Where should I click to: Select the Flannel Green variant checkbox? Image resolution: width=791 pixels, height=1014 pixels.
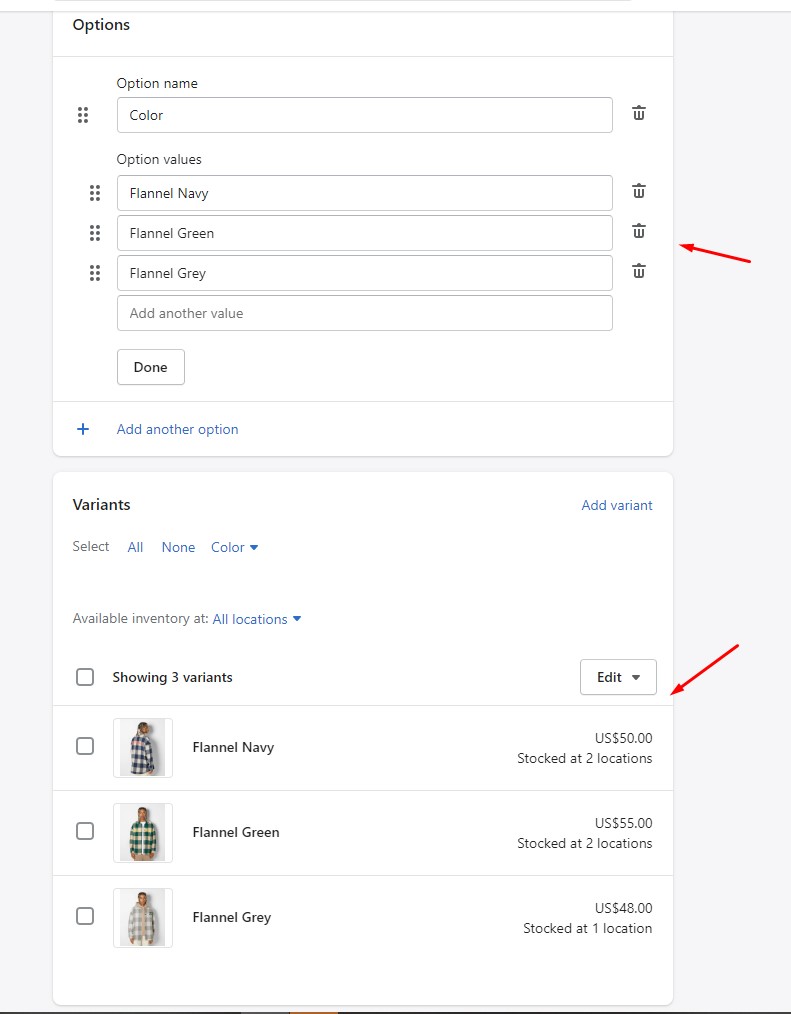coord(85,831)
